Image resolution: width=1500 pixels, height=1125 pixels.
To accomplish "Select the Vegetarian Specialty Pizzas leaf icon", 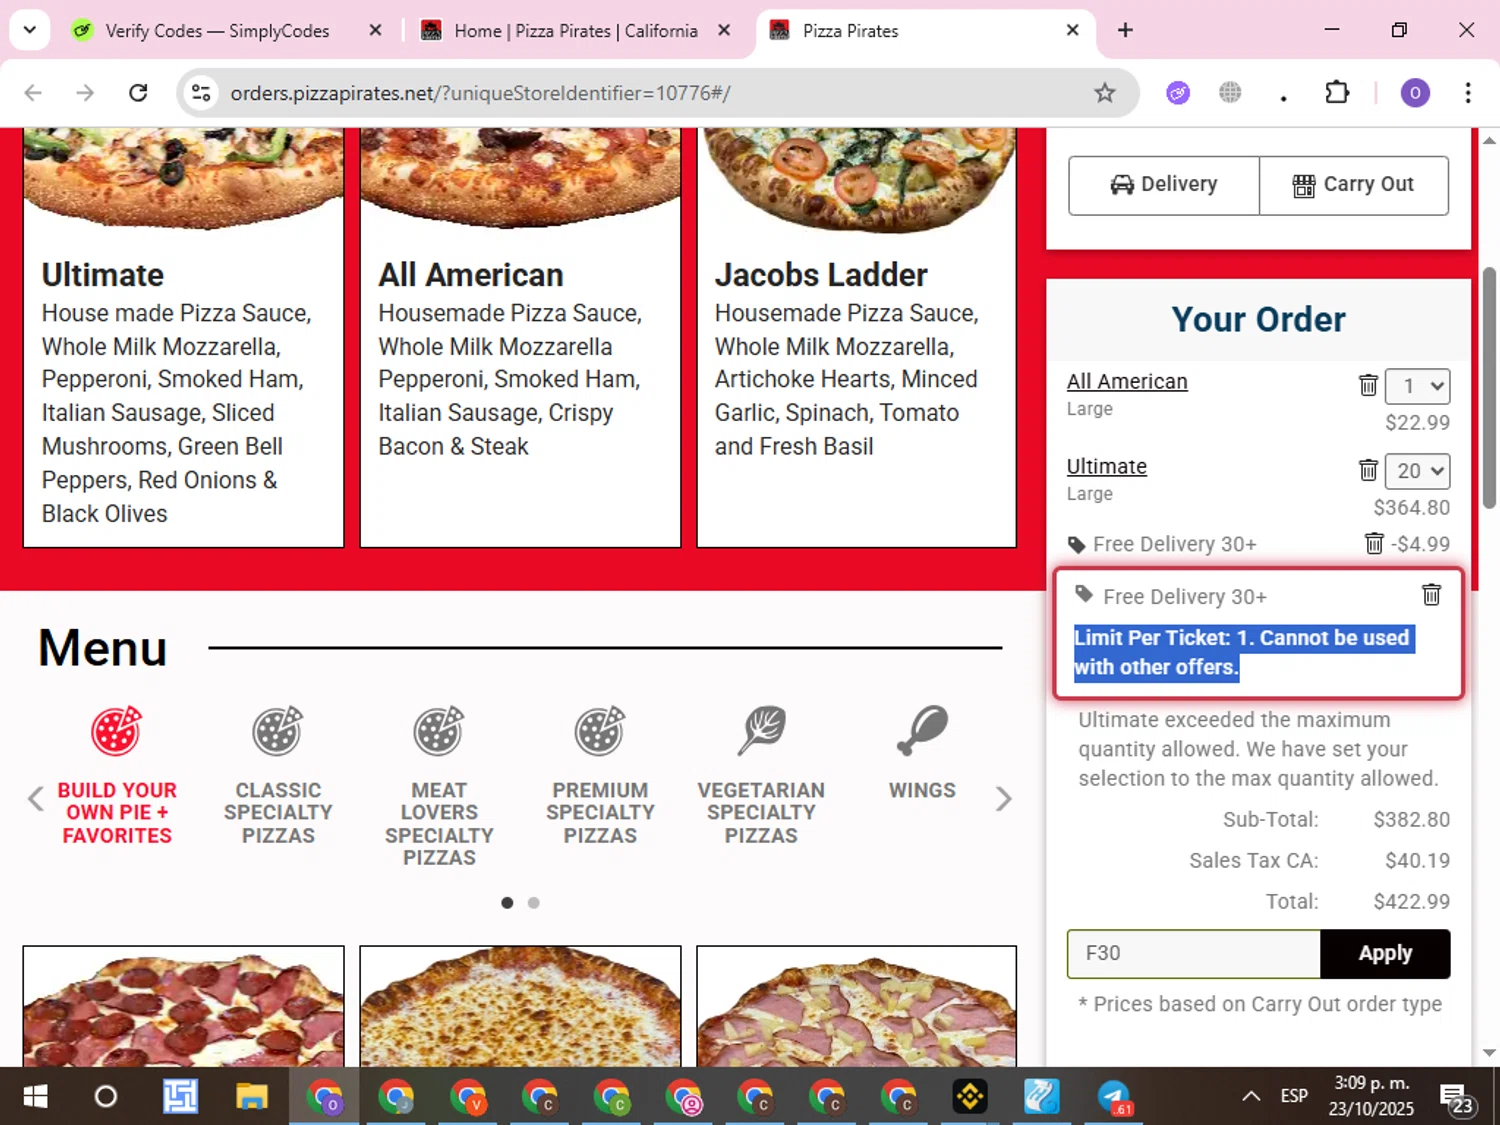I will [762, 731].
